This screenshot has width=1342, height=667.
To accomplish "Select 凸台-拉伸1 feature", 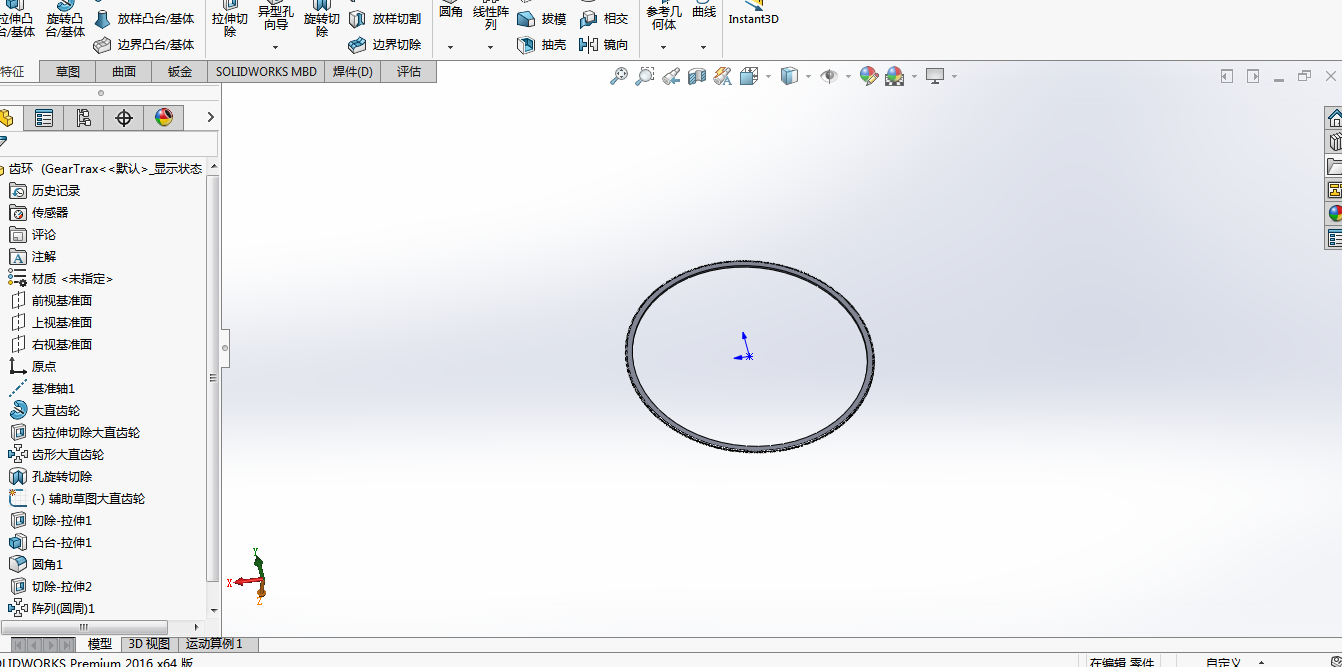I will tap(50, 543).
